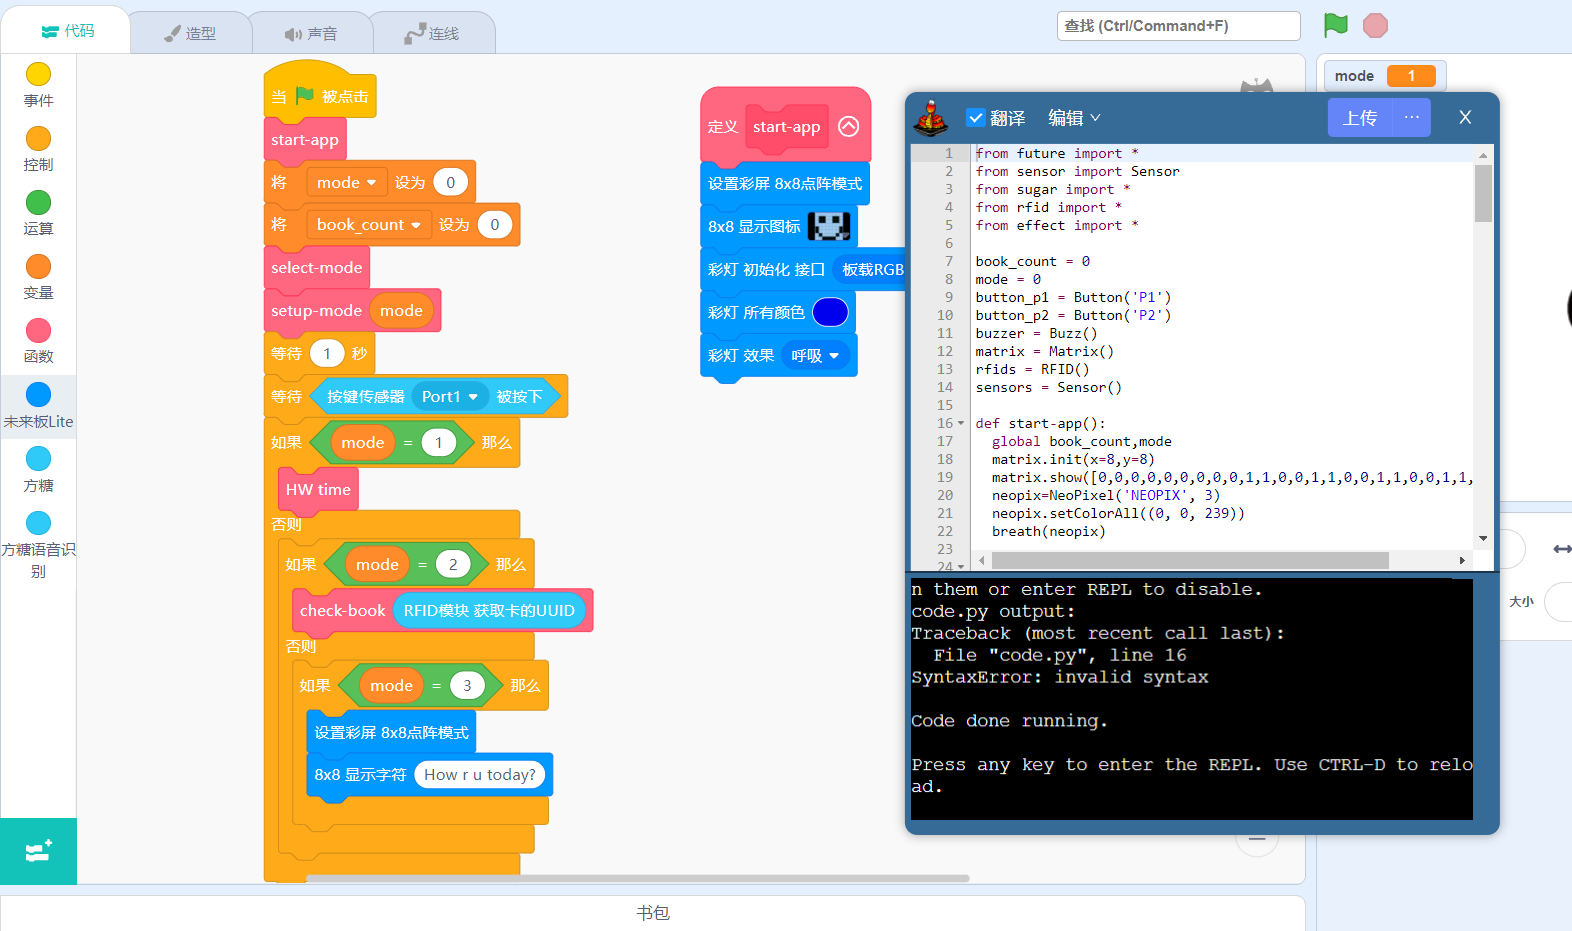This screenshot has height=931, width=1572.
Task: Click the 设置彩屏 8x8点阵模式 block under 定义
Action: point(785,184)
